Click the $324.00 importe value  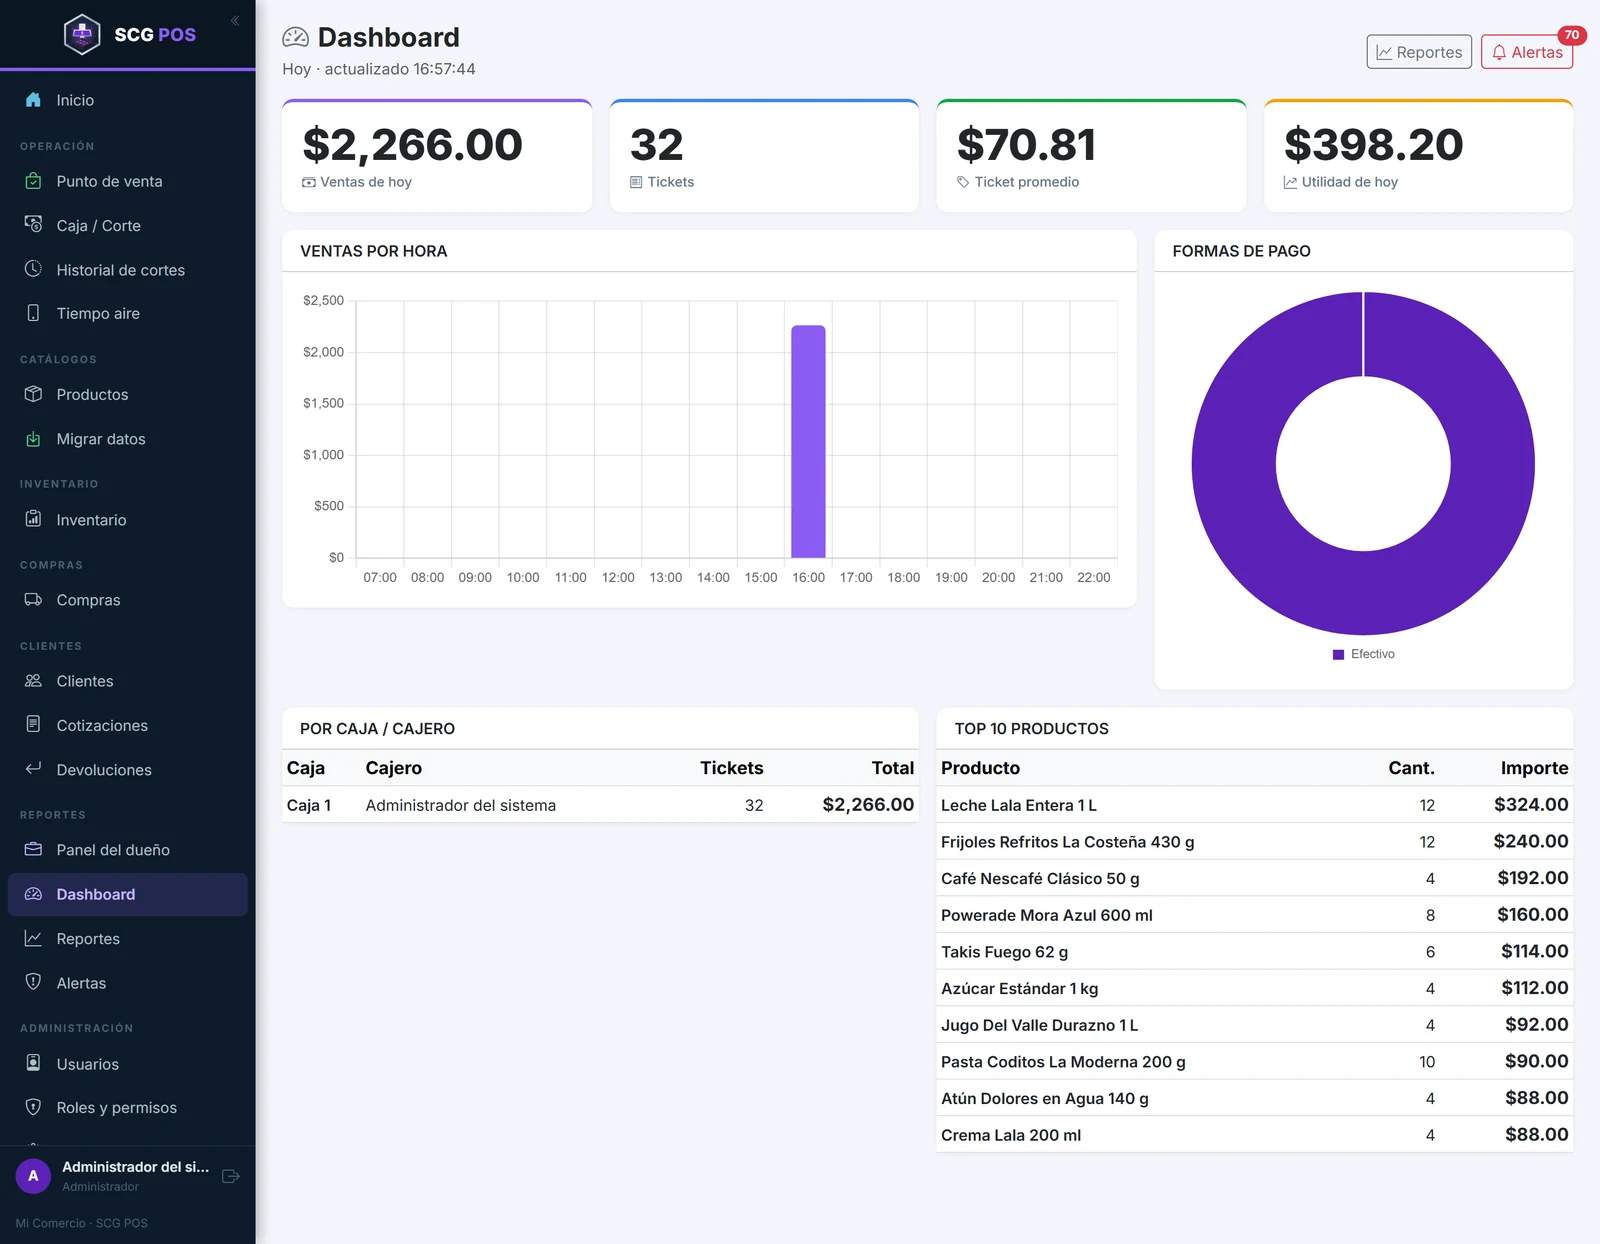1531,805
